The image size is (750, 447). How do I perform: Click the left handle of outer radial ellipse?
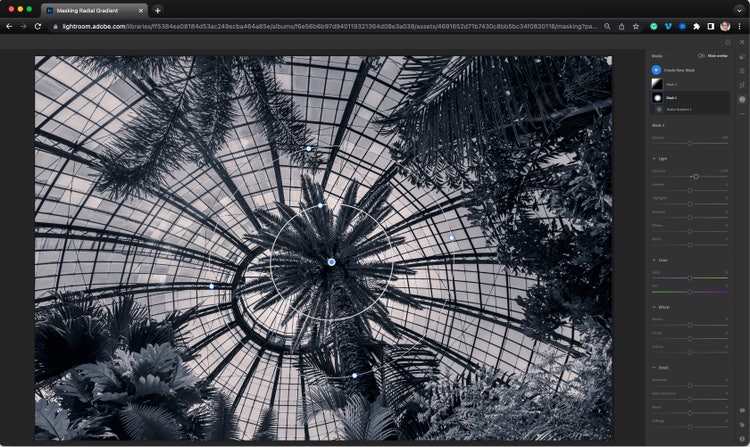211,286
